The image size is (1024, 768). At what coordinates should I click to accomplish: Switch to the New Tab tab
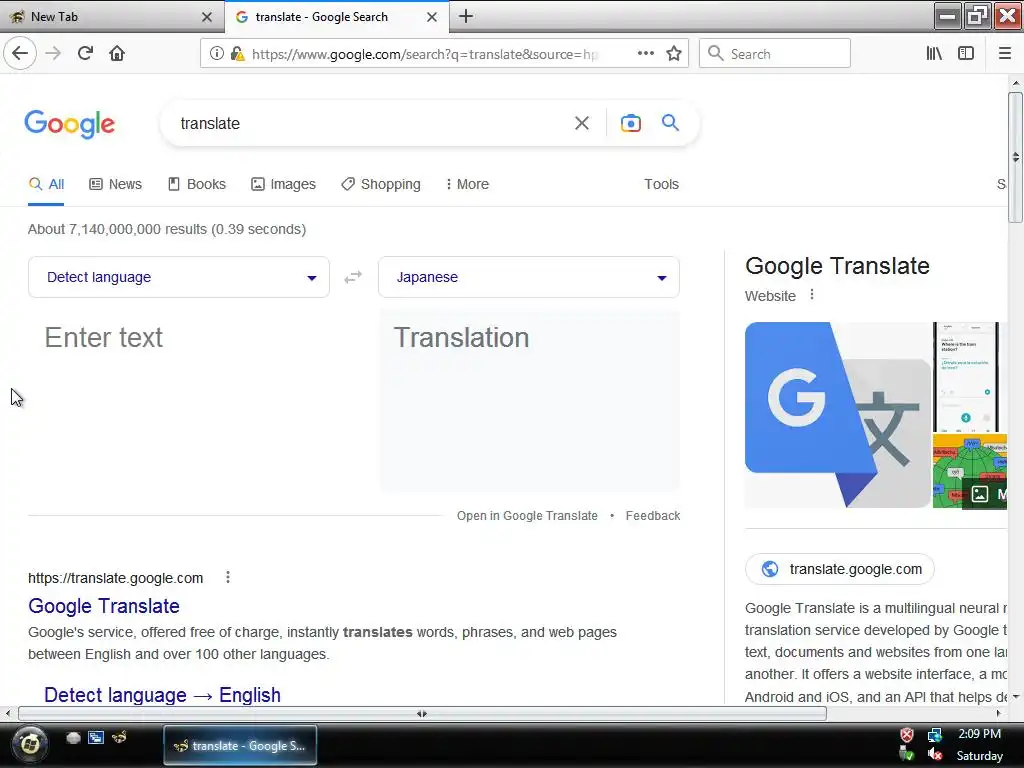(111, 17)
